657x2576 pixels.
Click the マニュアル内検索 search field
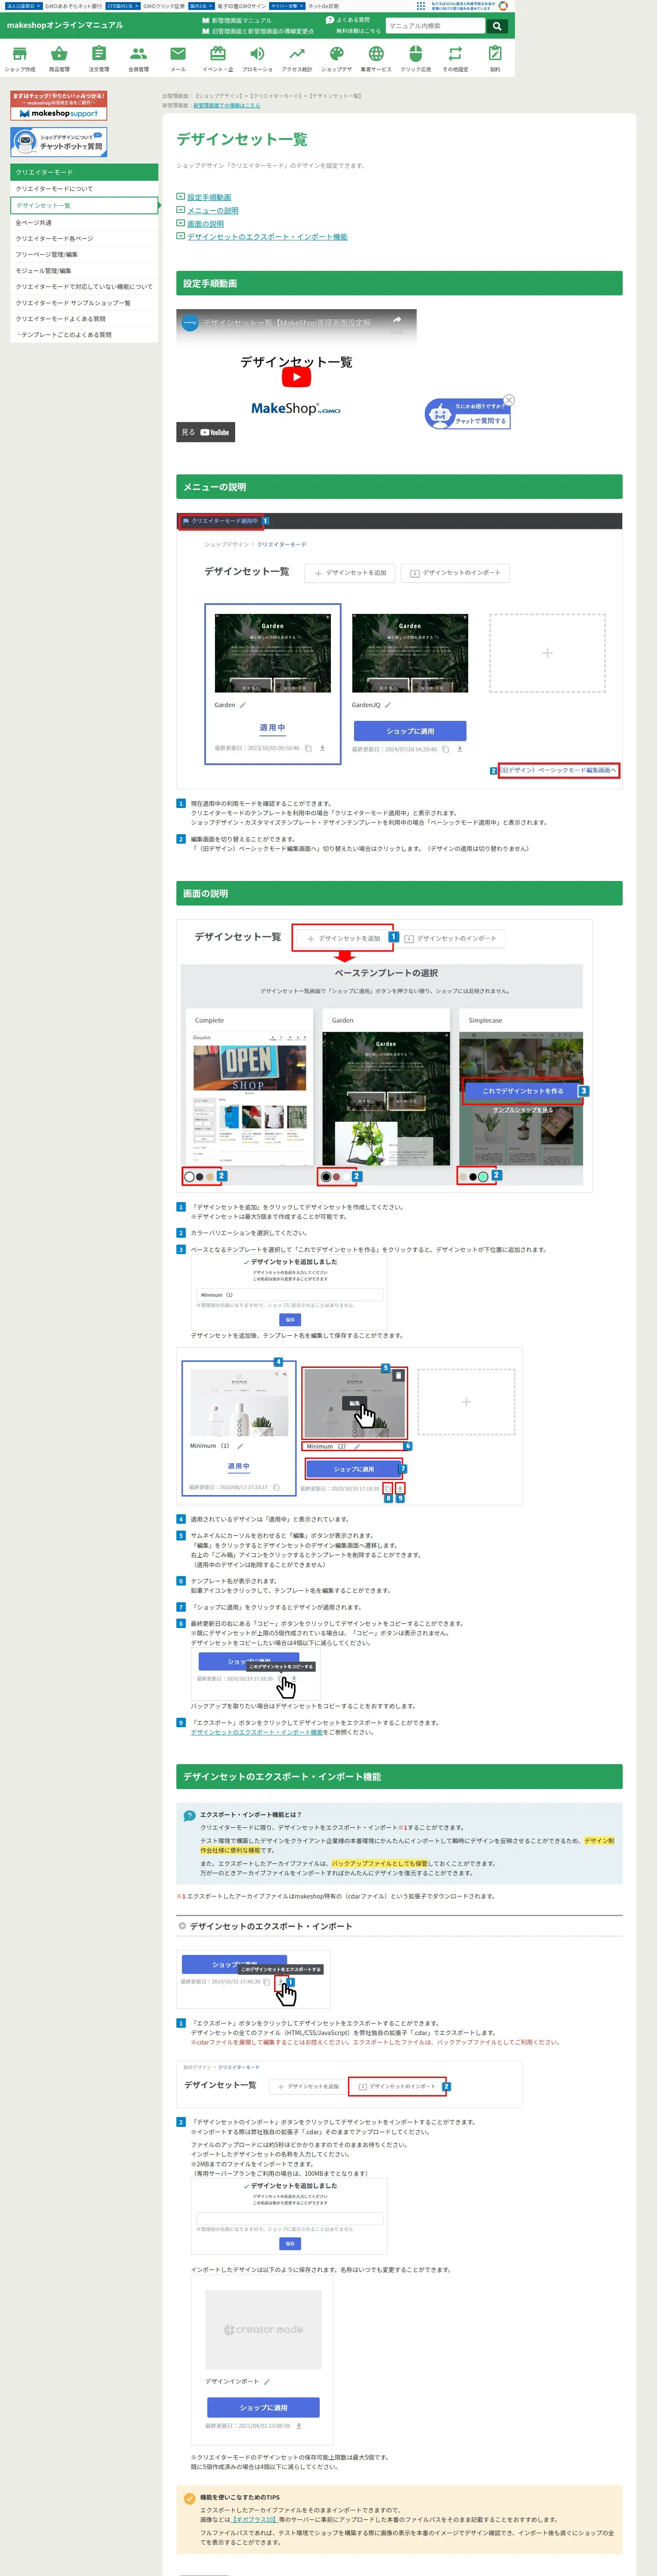(436, 26)
